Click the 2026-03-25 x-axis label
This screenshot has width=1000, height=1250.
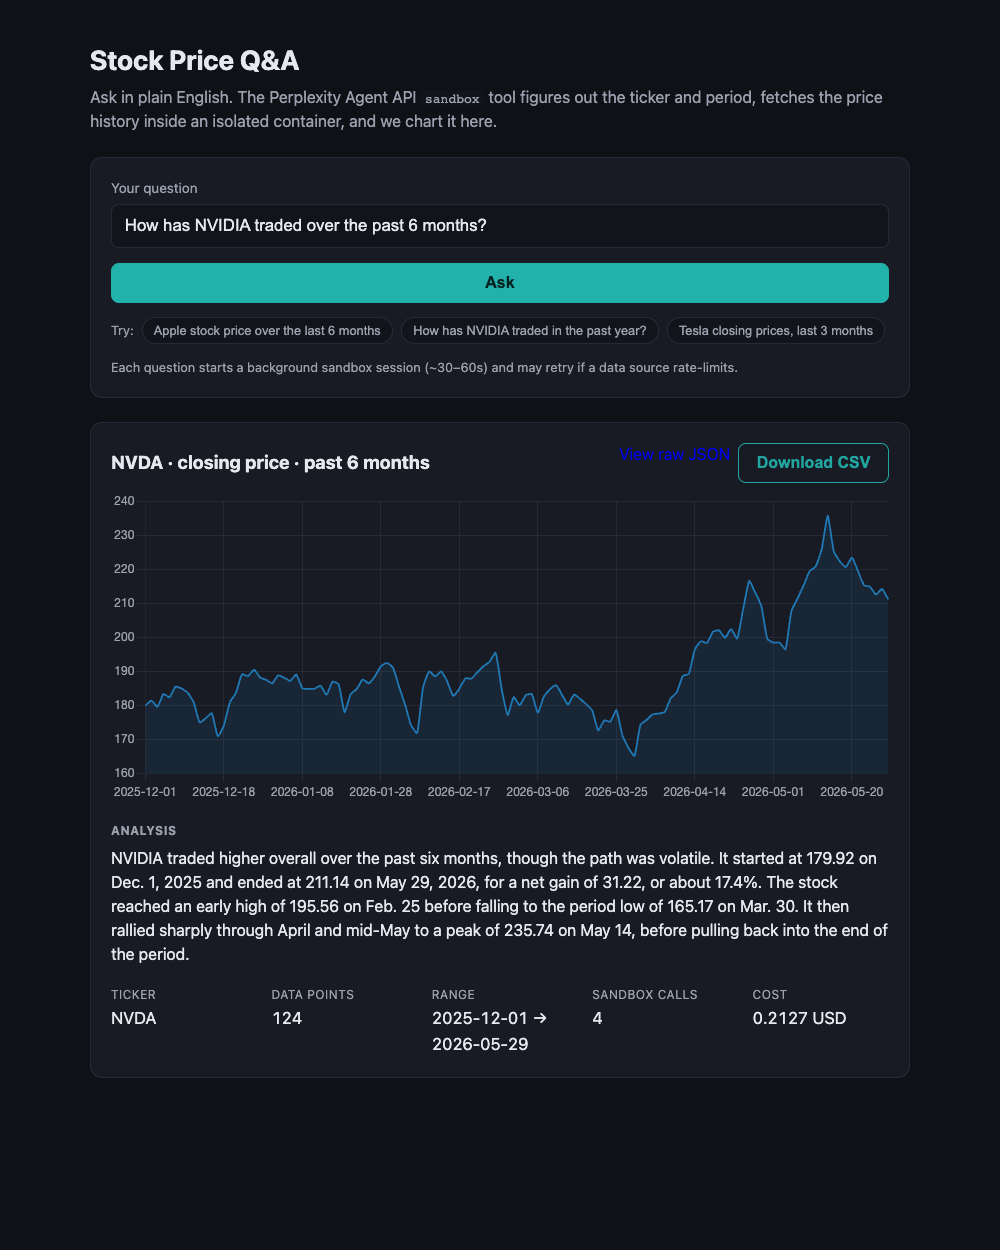click(616, 791)
